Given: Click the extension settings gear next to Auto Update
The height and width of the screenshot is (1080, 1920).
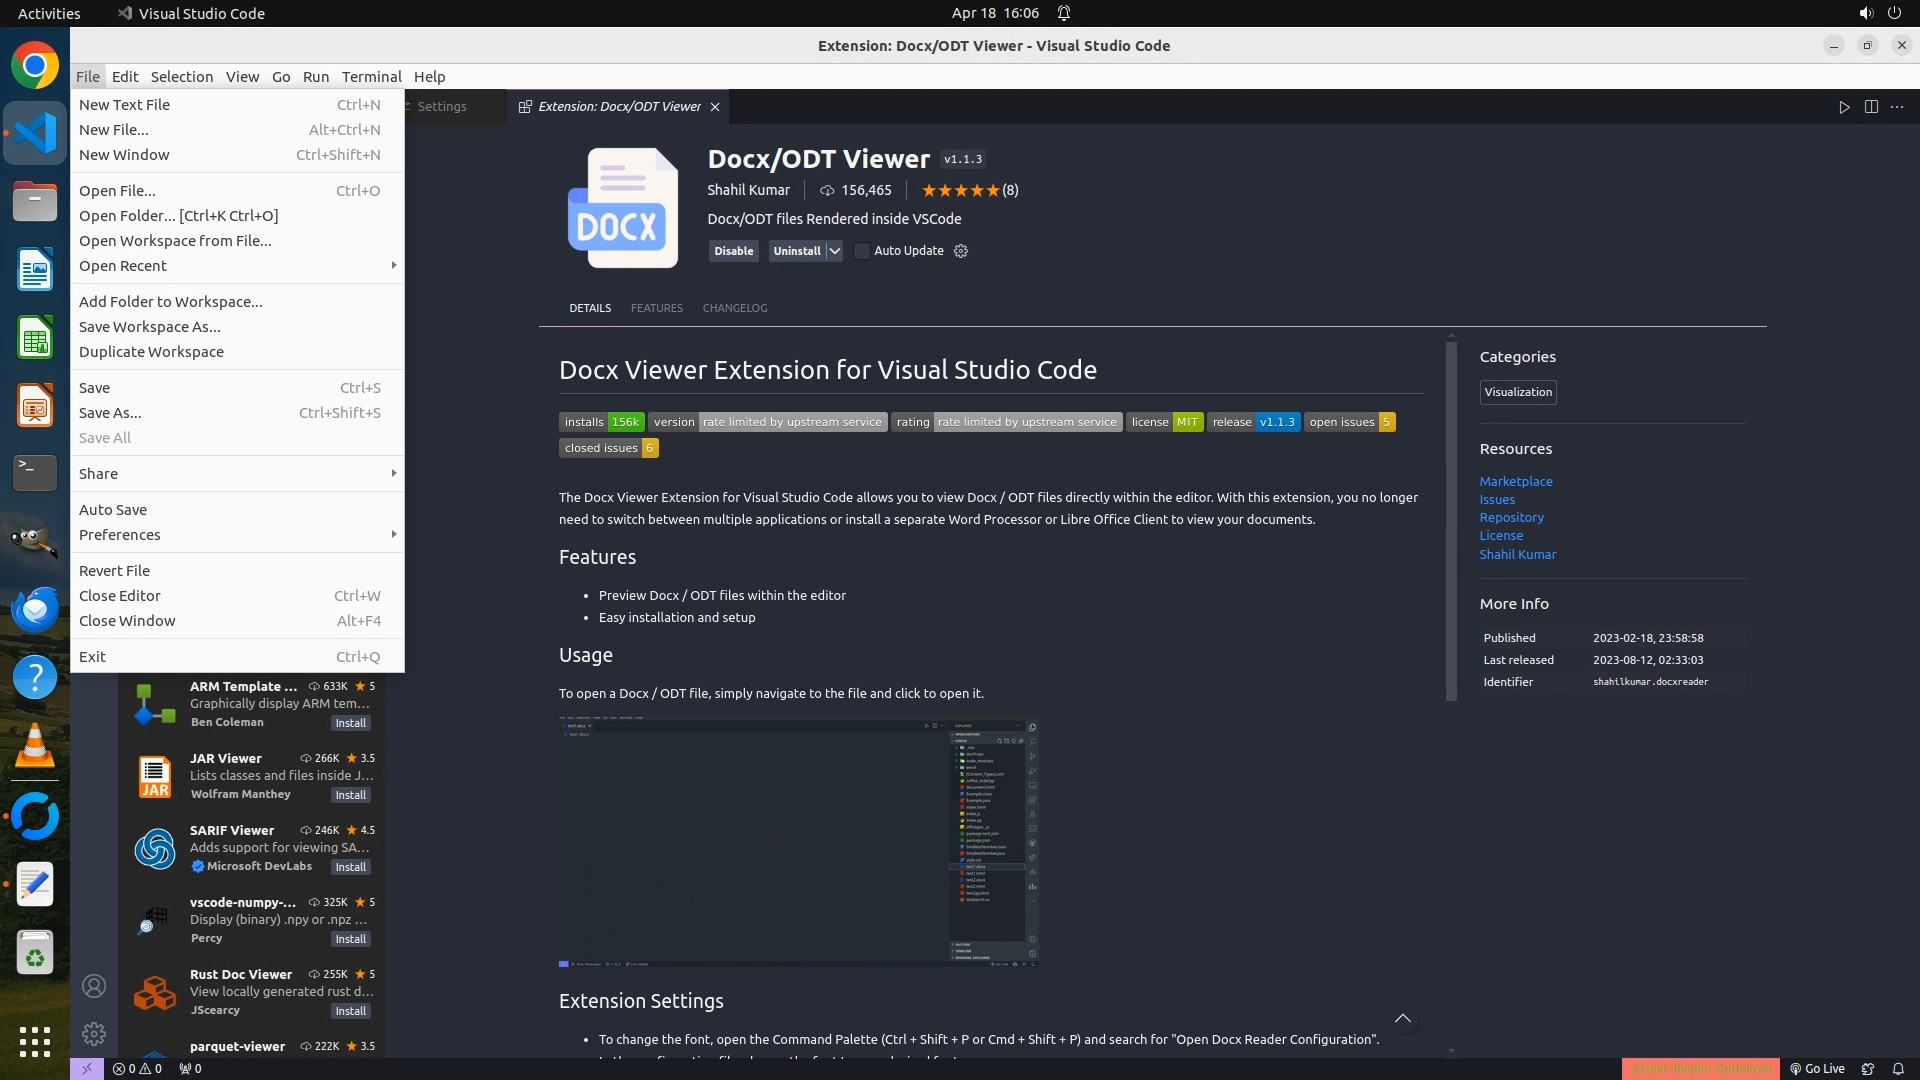Looking at the screenshot, I should coord(961,251).
